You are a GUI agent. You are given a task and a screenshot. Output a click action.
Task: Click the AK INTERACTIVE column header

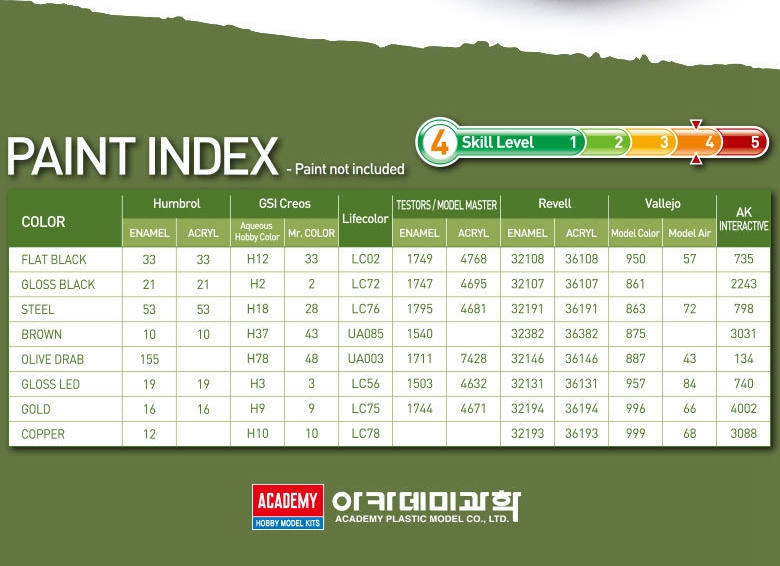click(744, 219)
